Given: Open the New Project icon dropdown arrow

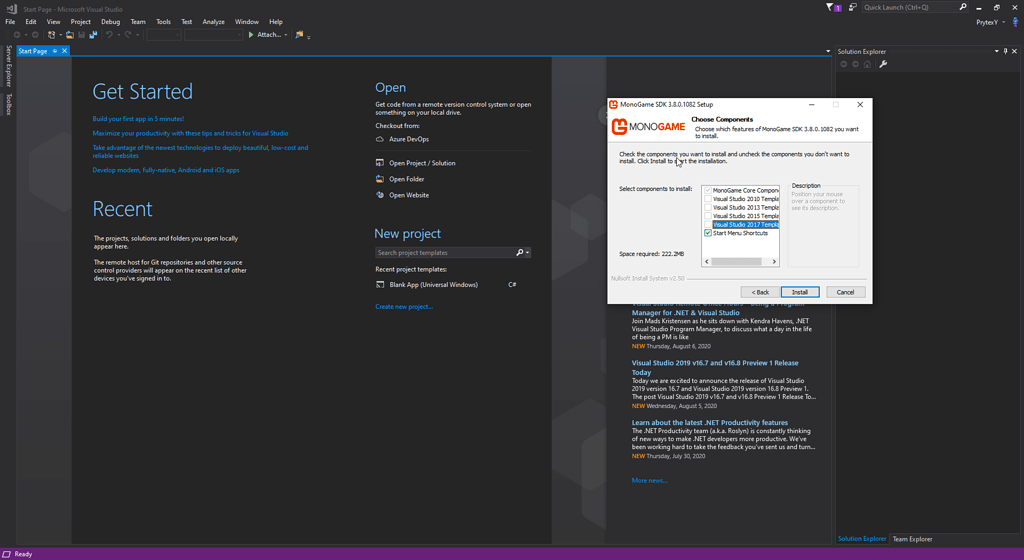Looking at the screenshot, I should (x=60, y=35).
